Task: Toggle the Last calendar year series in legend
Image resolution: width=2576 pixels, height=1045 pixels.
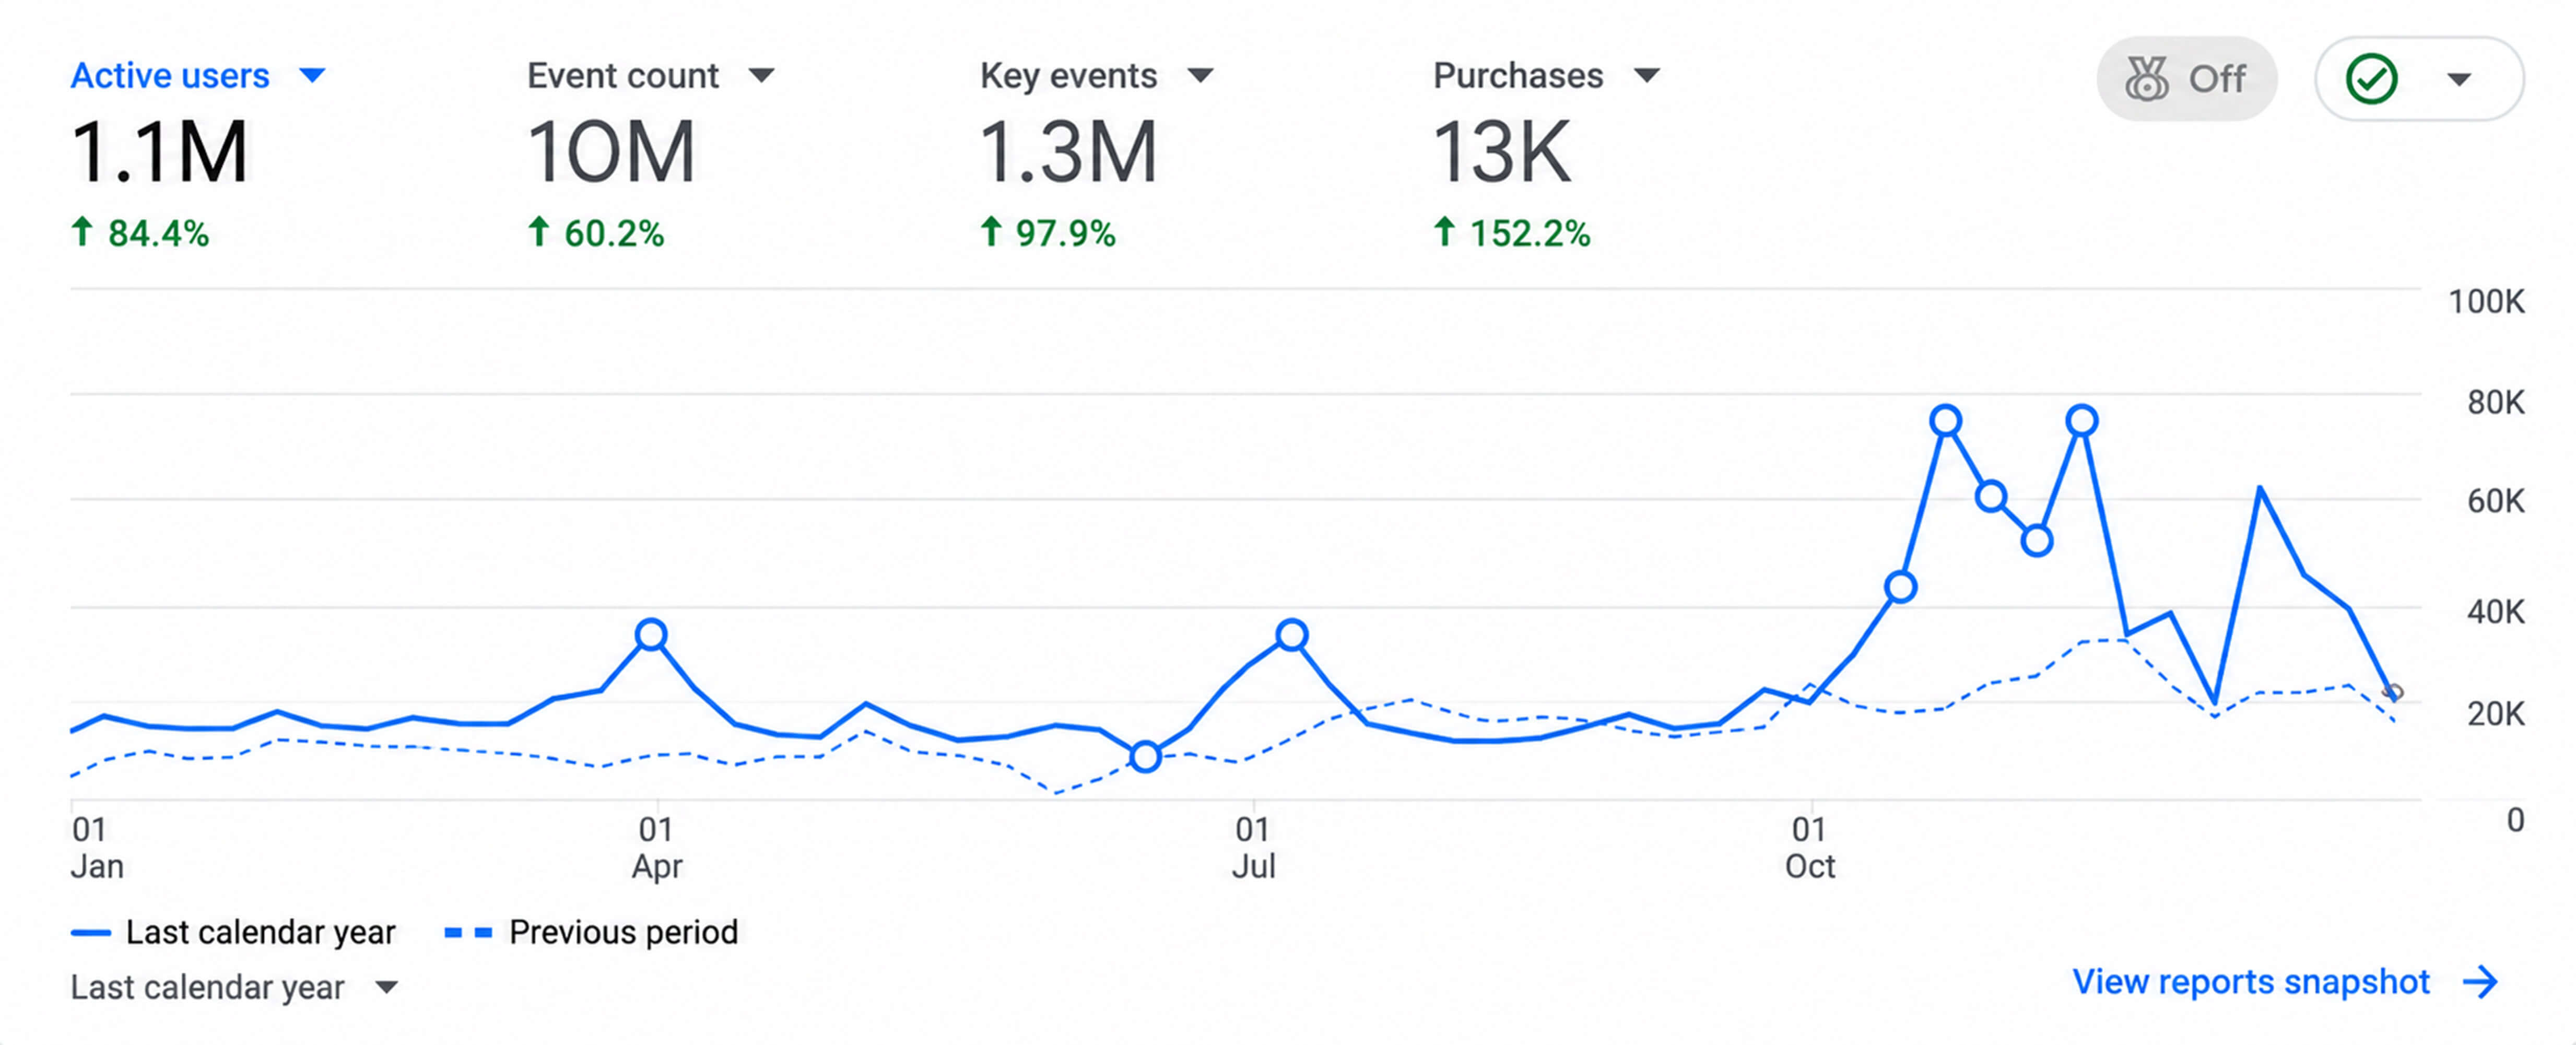Action: (233, 933)
